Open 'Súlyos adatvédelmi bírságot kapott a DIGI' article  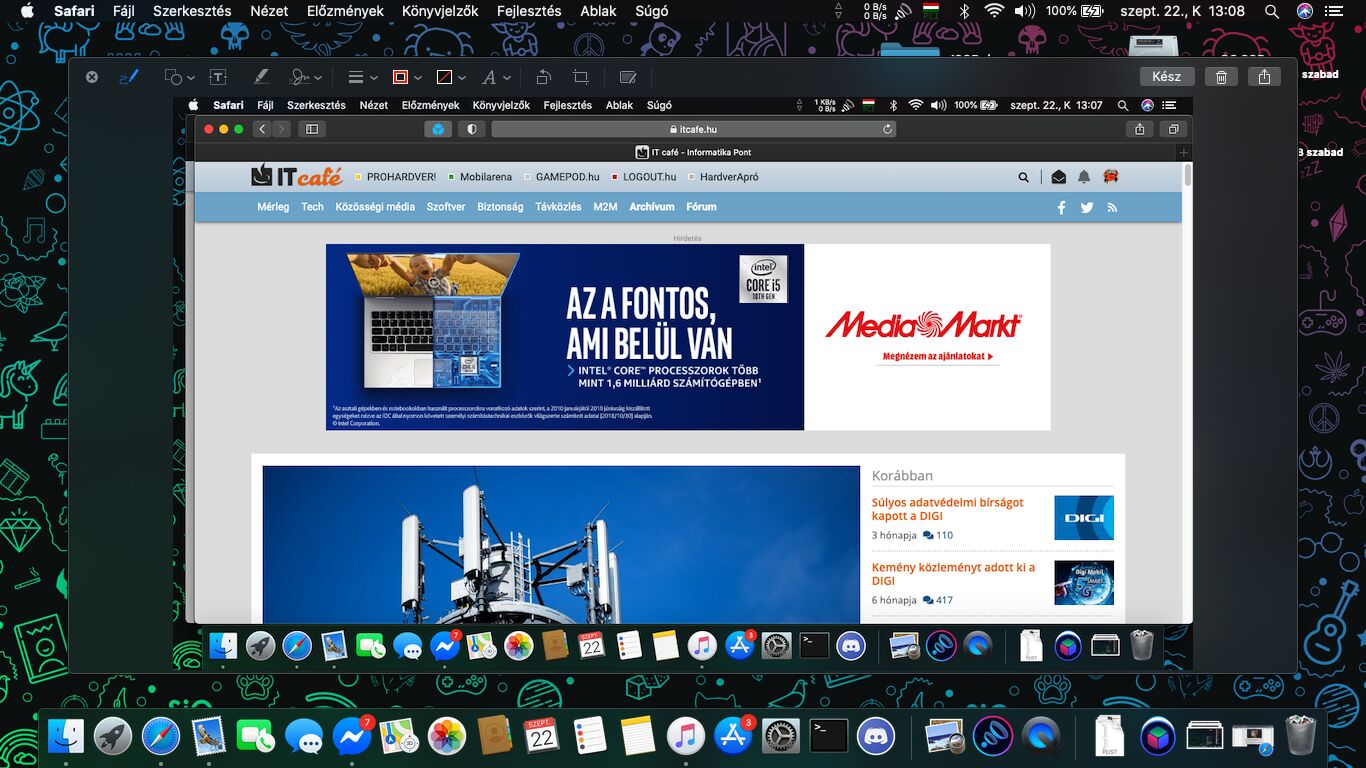[948, 509]
